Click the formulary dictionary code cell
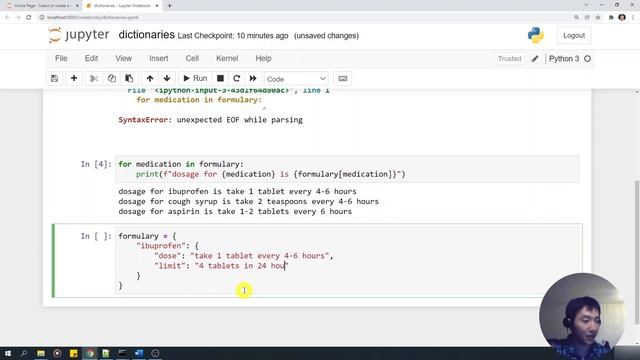This screenshot has height=360, width=640. click(x=347, y=260)
